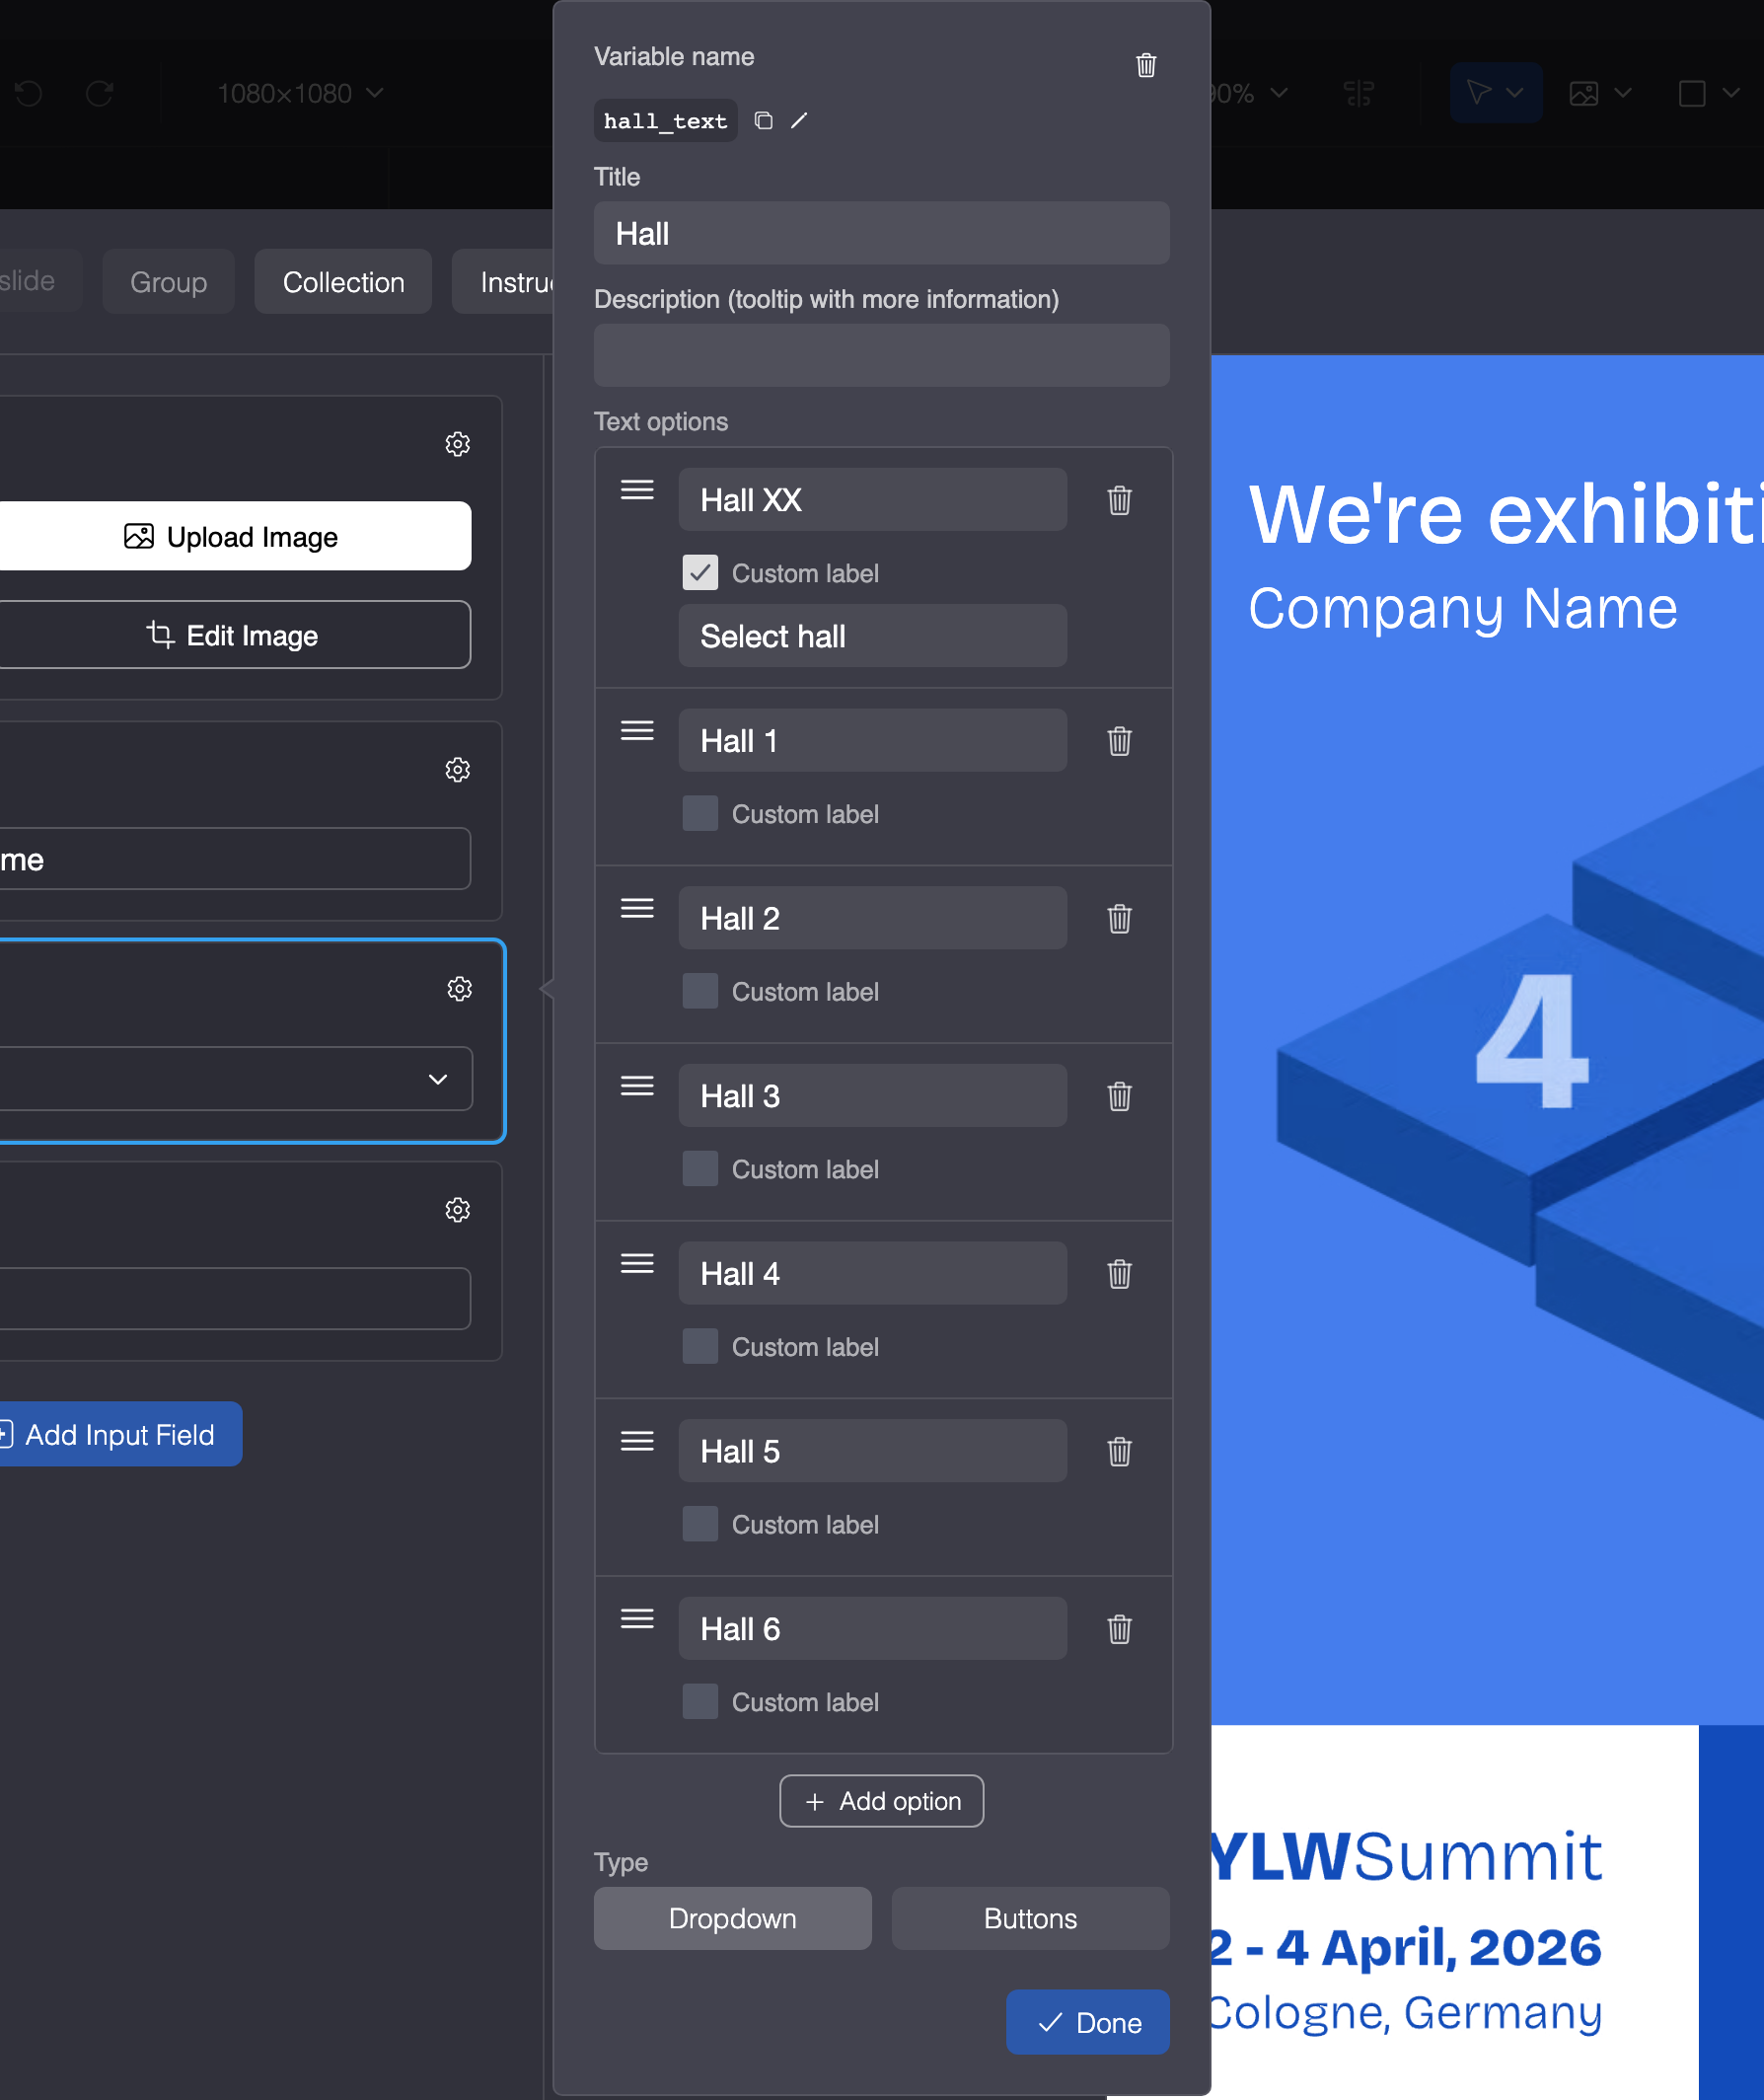This screenshot has height=2100, width=1764.
Task: Delete the Hall 3 option
Action: point(1119,1096)
